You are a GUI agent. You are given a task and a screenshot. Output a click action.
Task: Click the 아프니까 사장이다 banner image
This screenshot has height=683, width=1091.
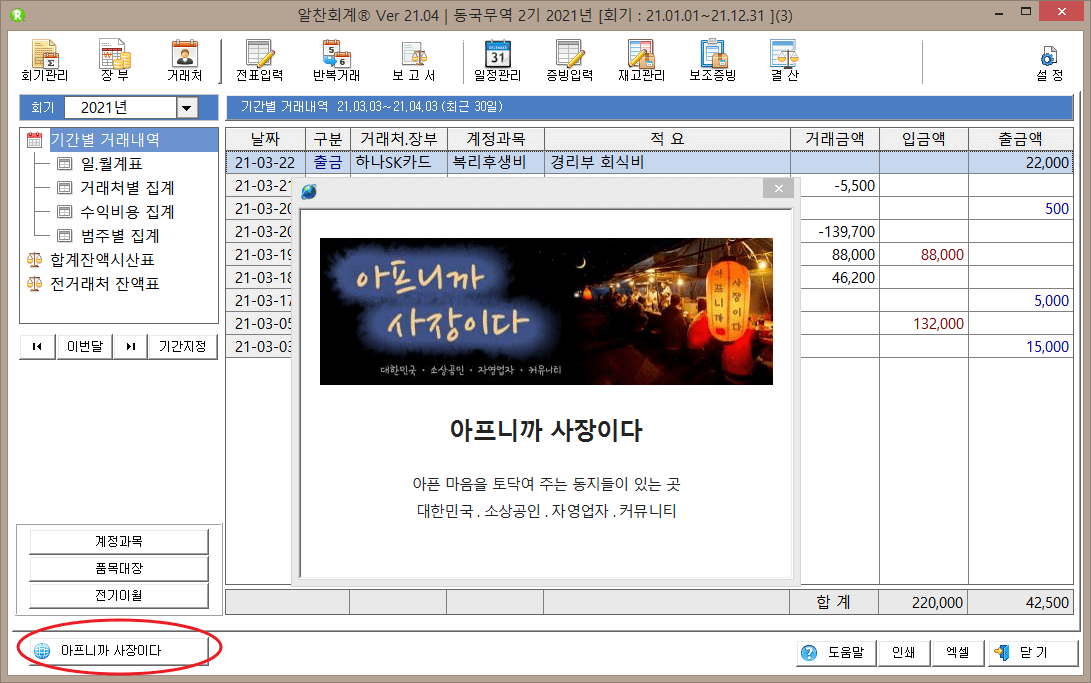[546, 312]
